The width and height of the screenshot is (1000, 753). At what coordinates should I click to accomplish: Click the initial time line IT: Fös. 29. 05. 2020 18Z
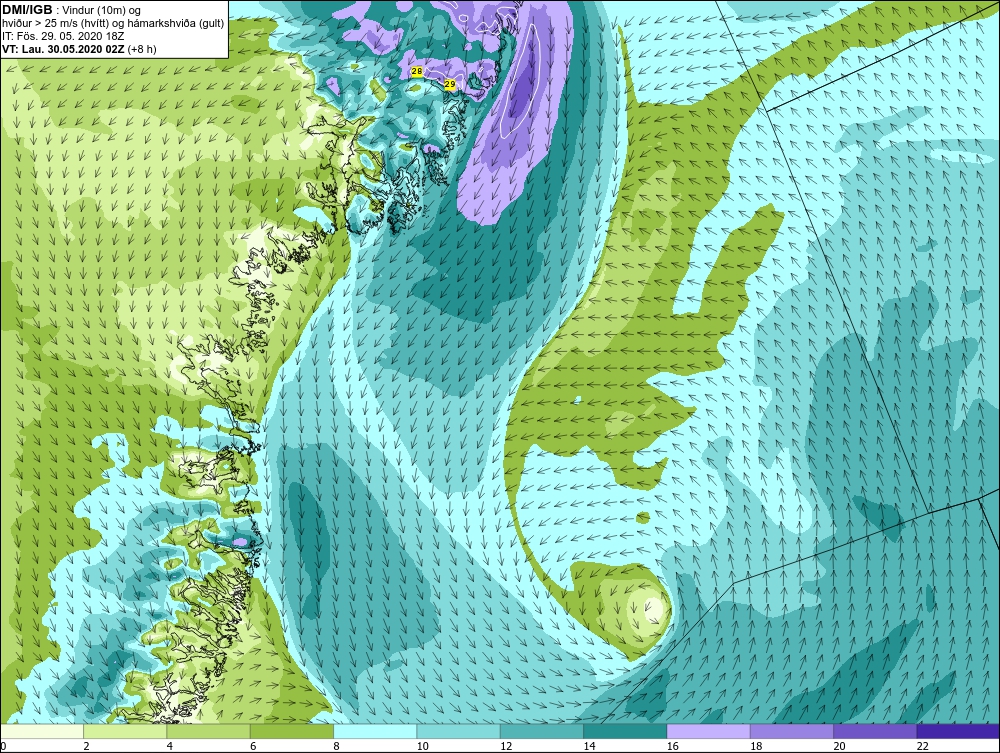click(x=62, y=36)
